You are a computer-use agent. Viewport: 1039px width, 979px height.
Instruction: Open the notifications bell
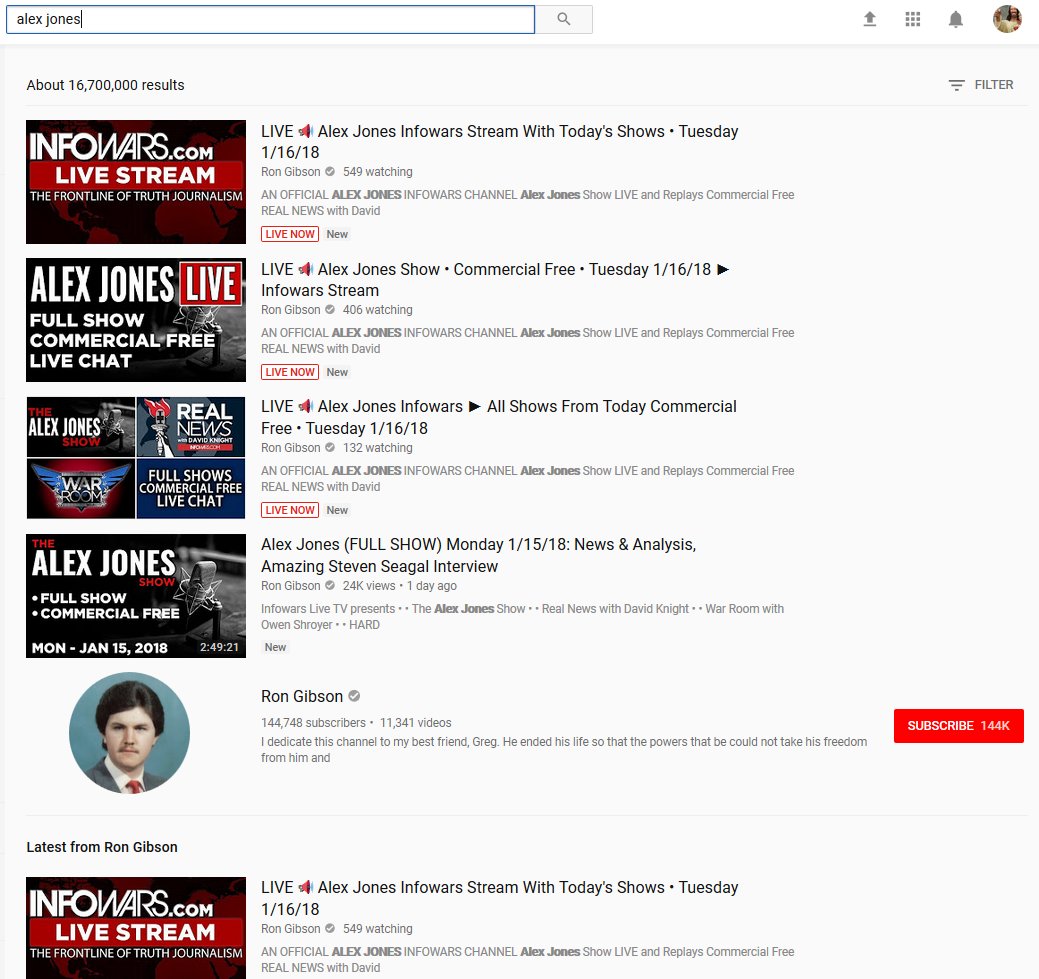click(x=956, y=19)
